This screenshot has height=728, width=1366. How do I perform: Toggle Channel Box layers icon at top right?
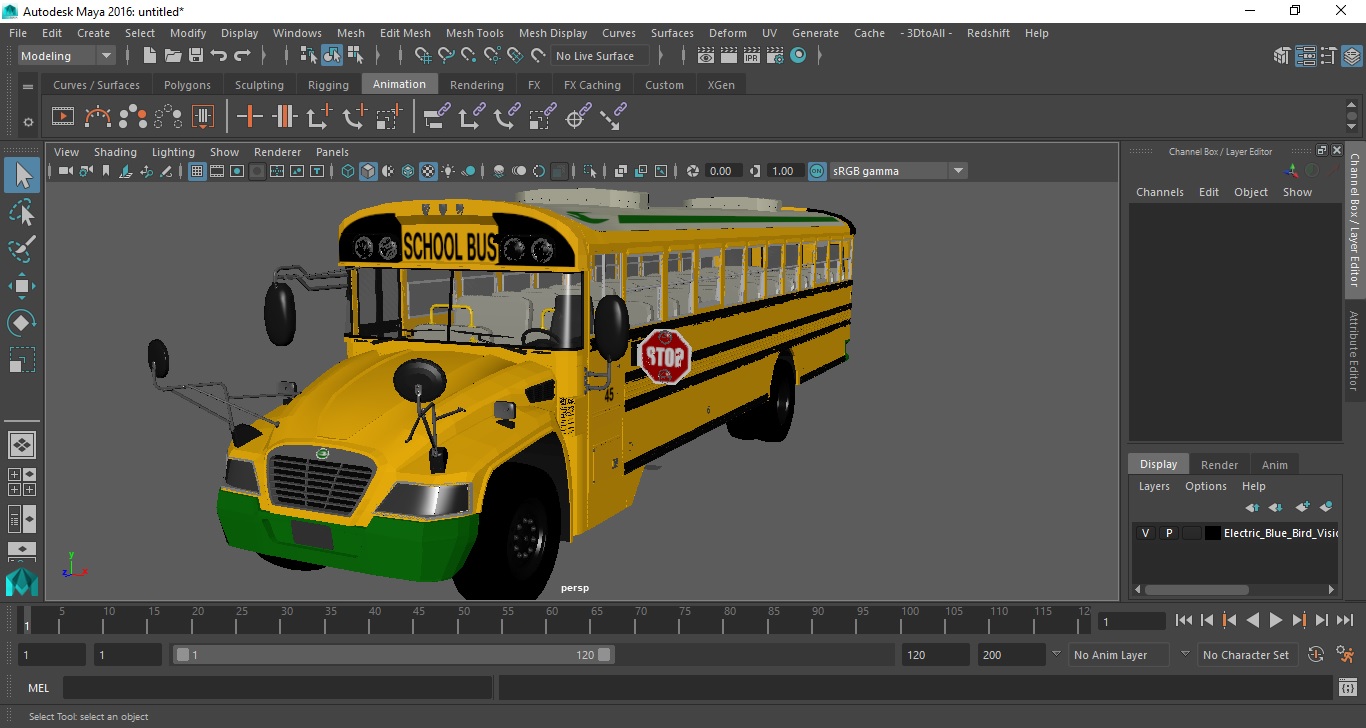point(1351,56)
